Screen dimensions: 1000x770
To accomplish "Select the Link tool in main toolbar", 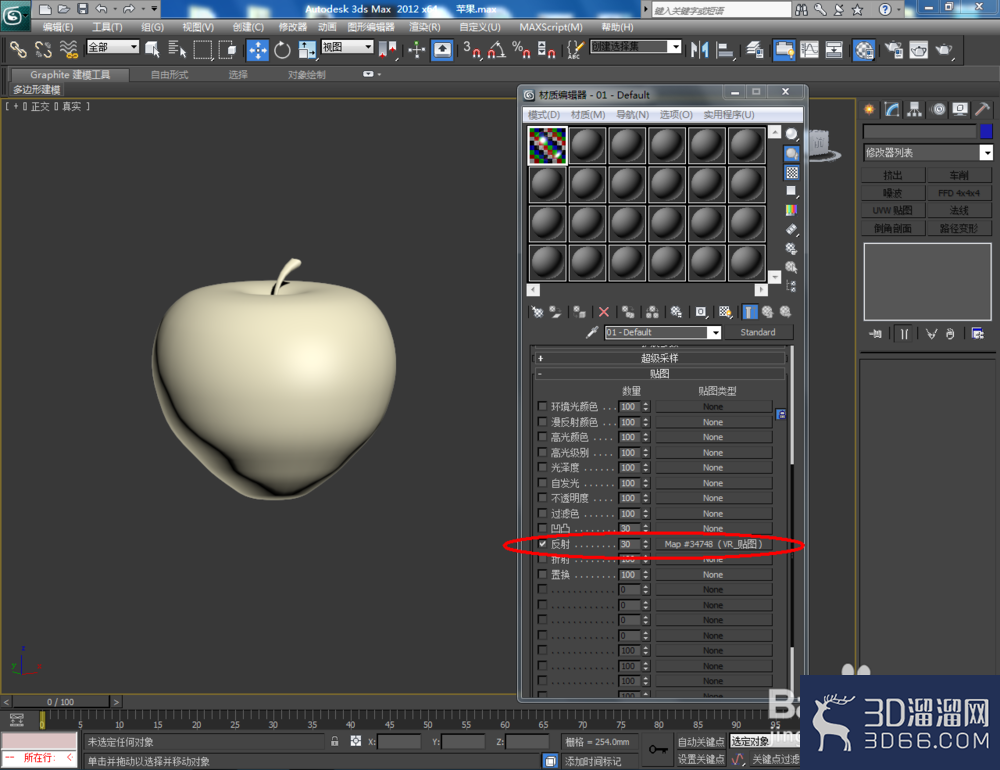I will [18, 49].
